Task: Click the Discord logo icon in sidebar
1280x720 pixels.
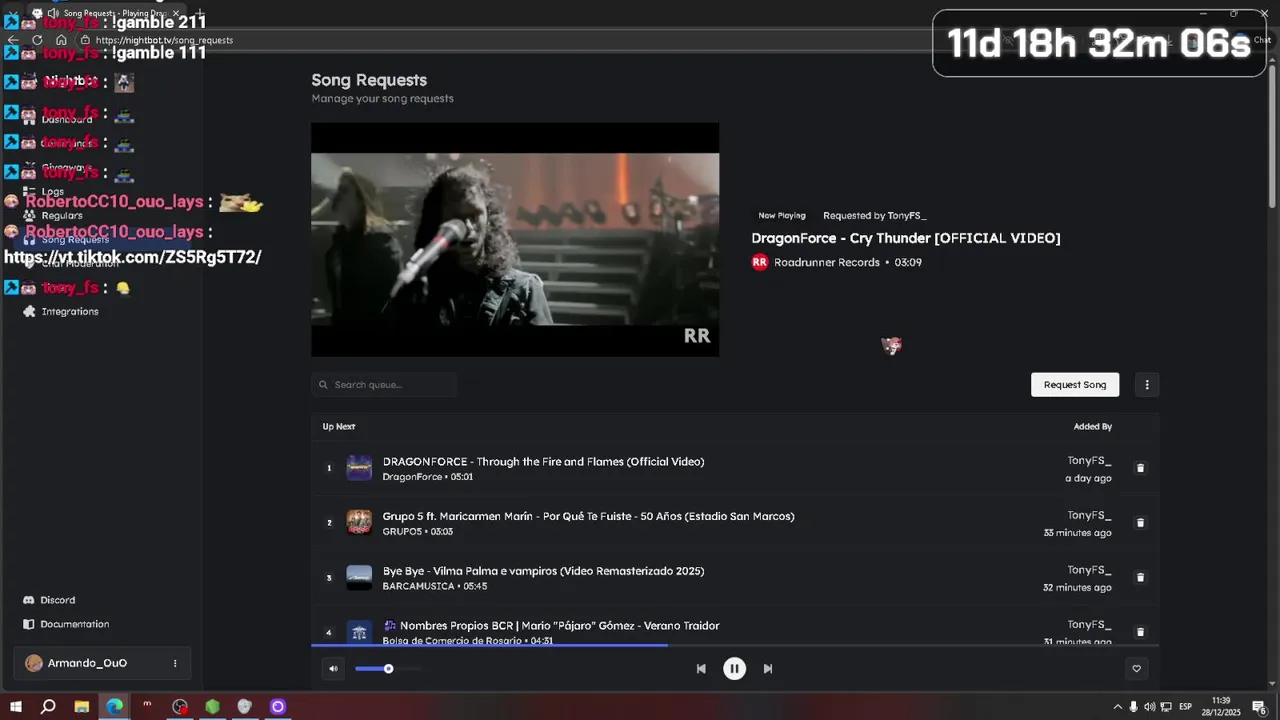Action: click(x=29, y=600)
